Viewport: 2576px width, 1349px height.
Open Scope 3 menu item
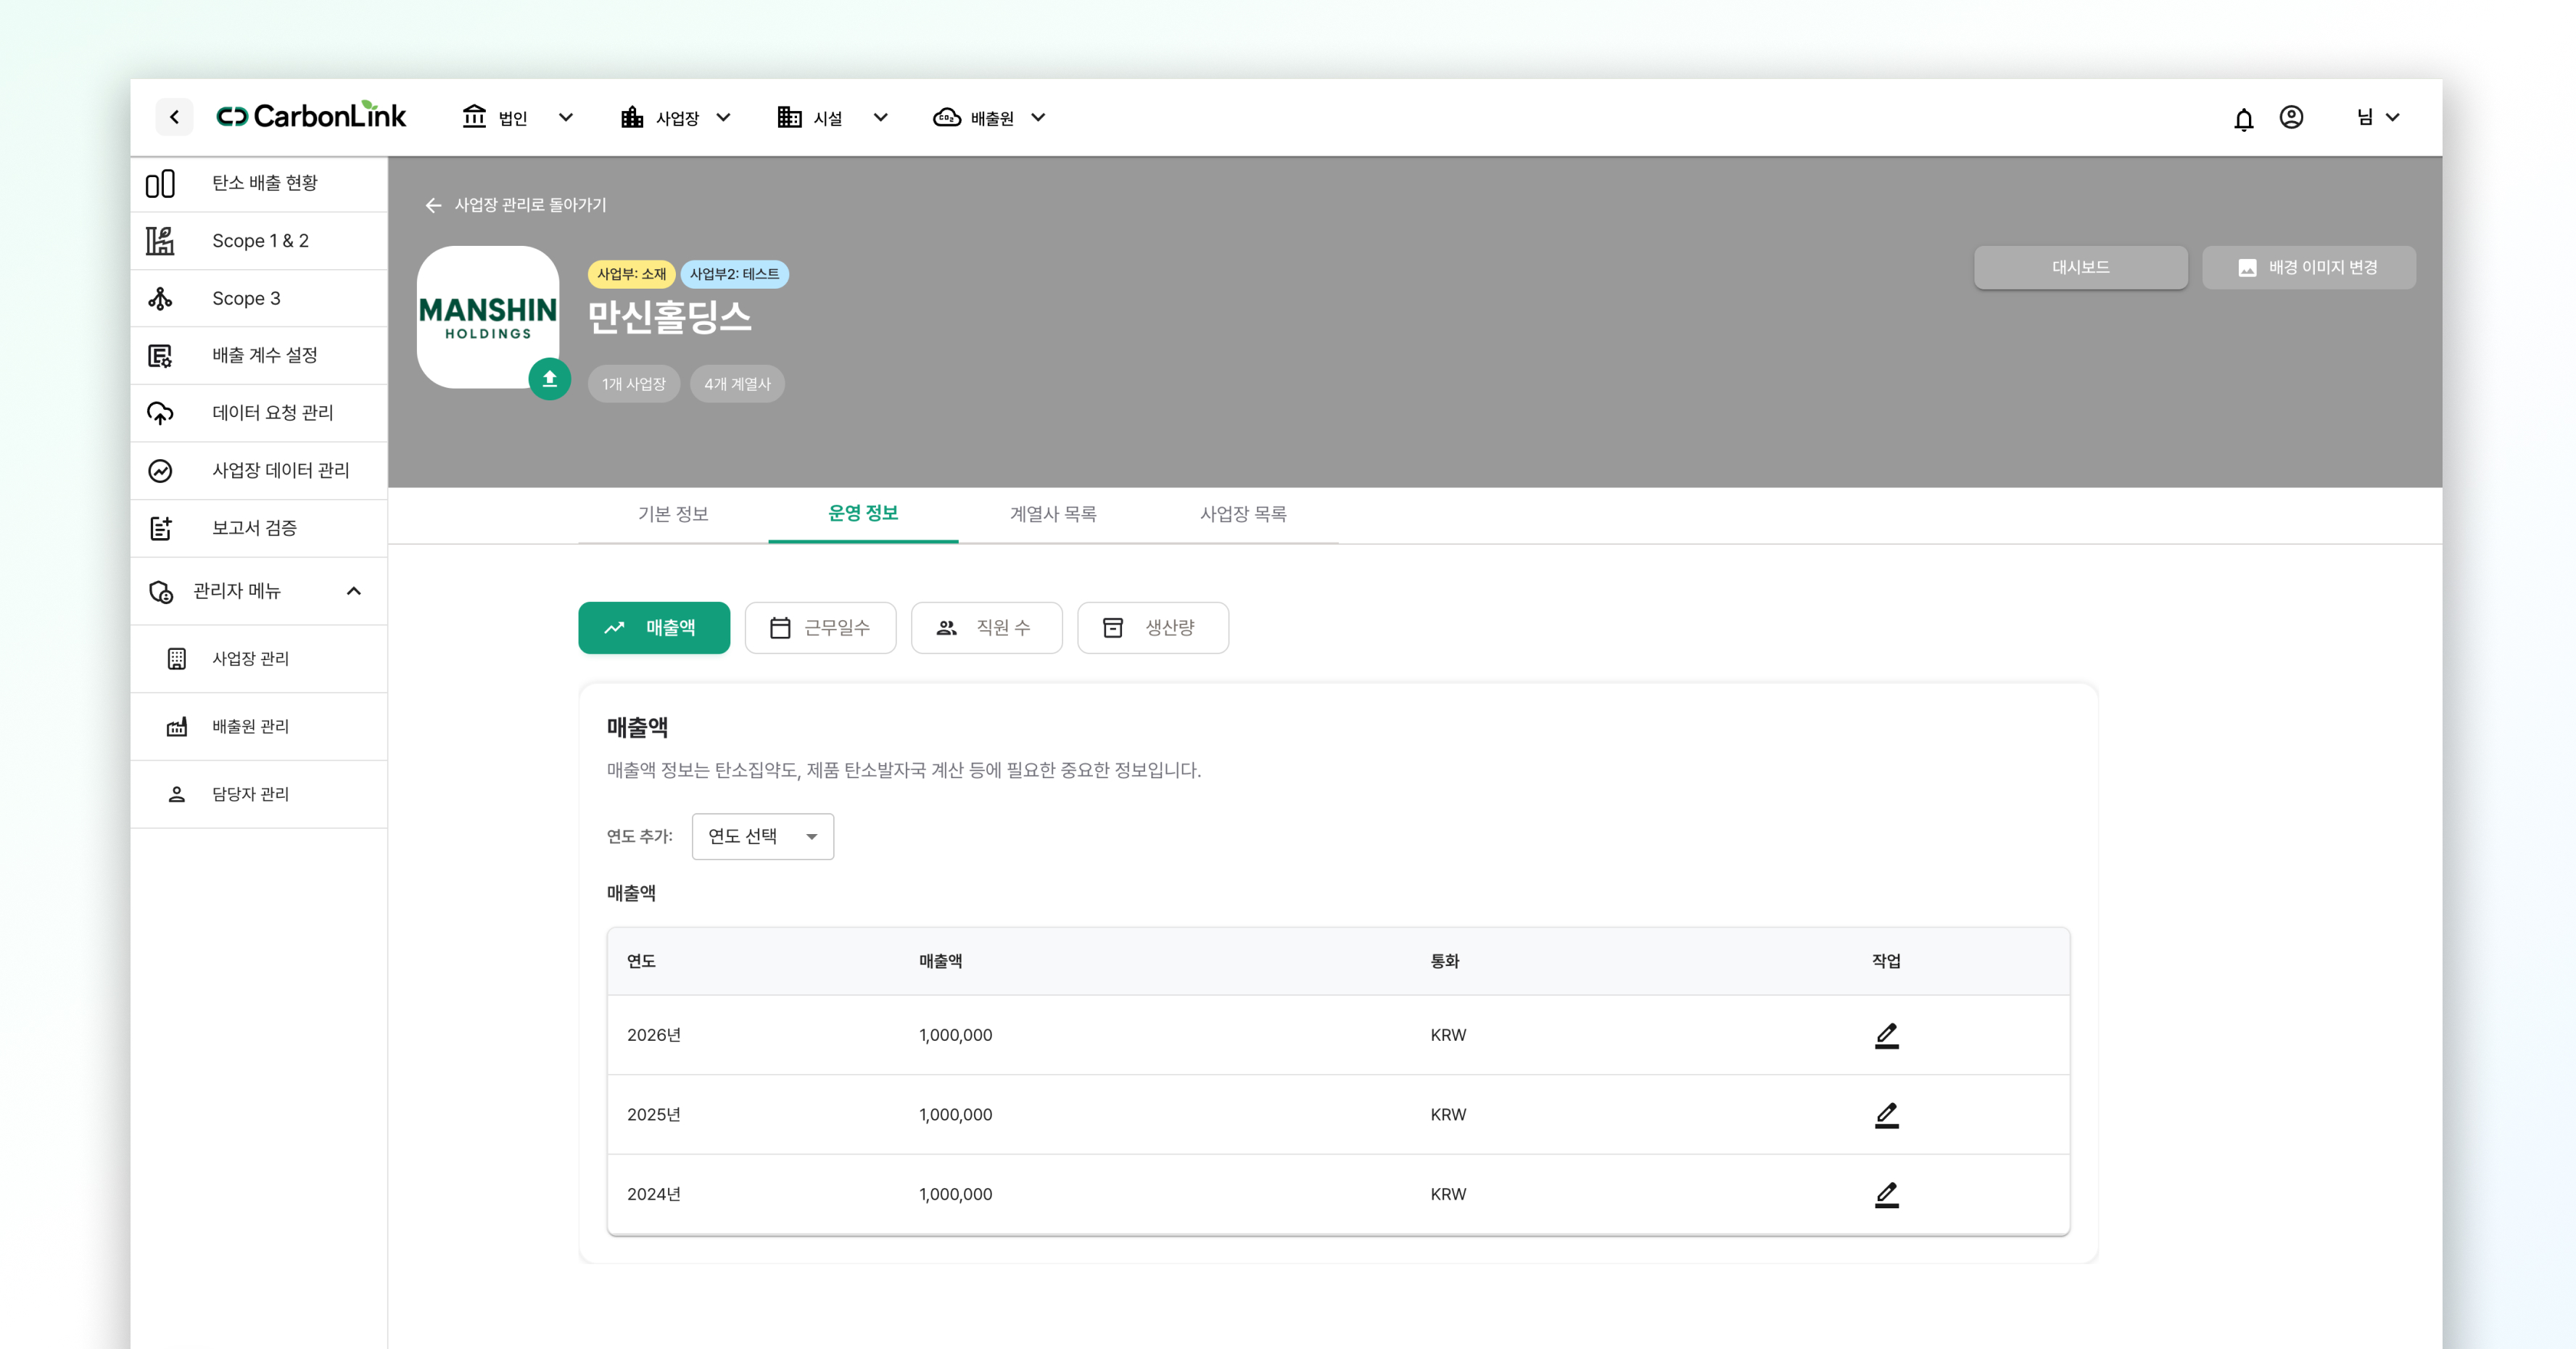259,298
